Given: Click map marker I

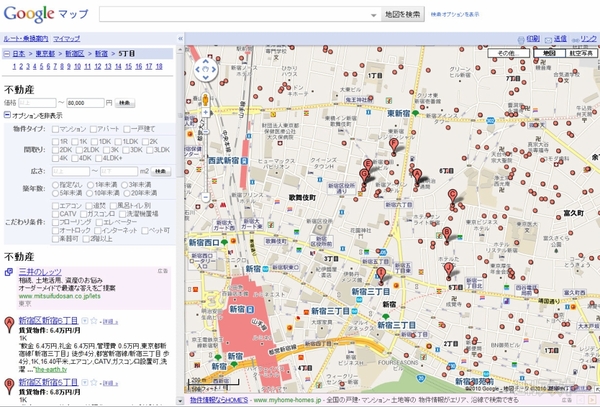Looking at the screenshot, I should [380, 275].
